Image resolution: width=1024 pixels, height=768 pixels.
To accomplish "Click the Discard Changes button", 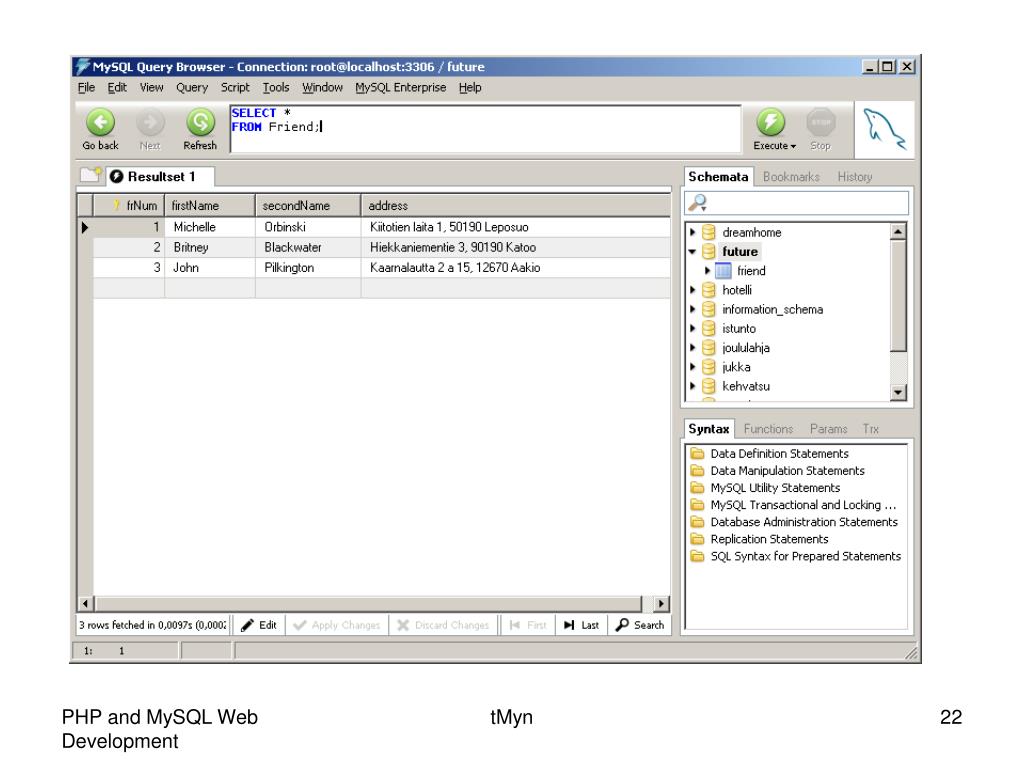I will click(x=443, y=625).
